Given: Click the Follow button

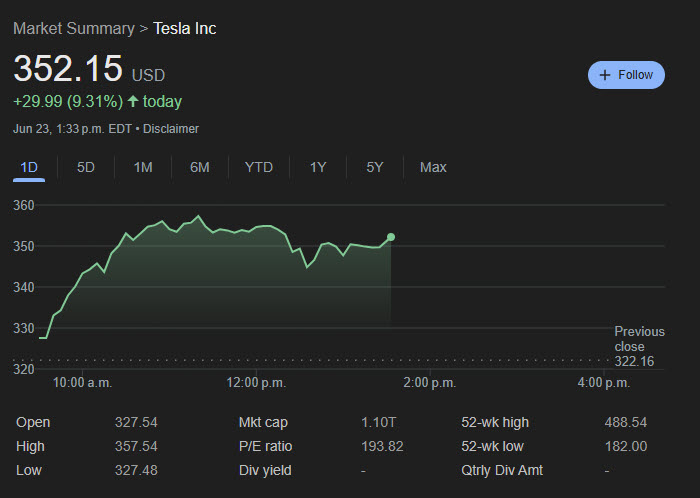Looking at the screenshot, I should pyautogui.click(x=626, y=75).
